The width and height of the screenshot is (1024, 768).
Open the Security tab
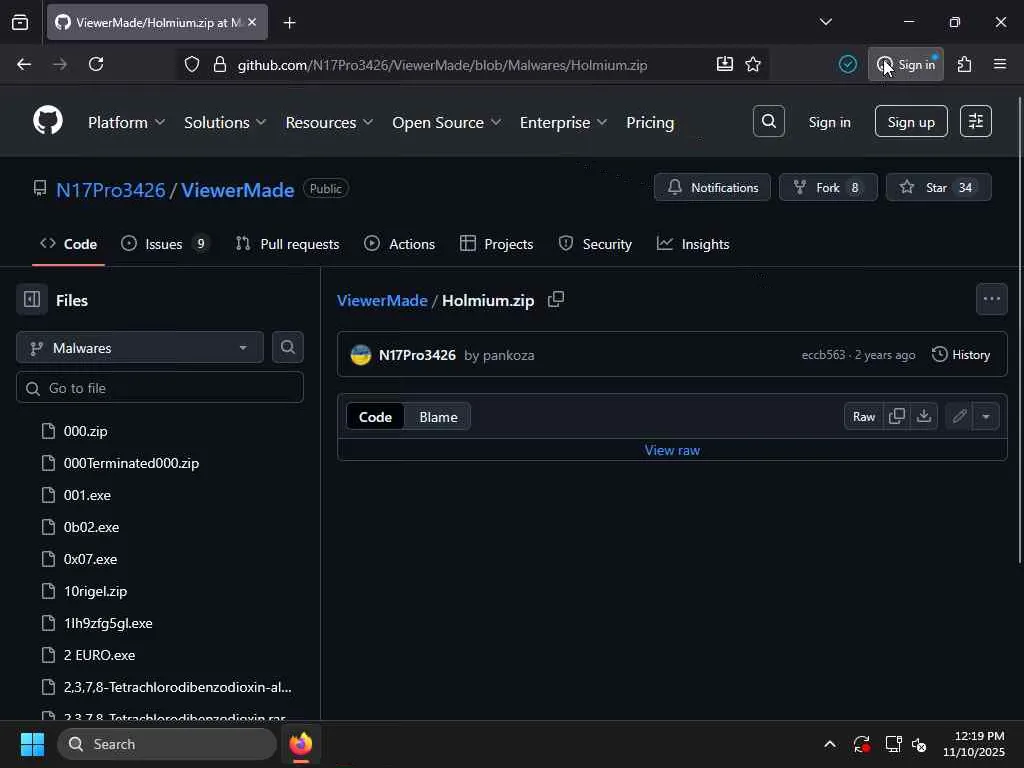595,244
